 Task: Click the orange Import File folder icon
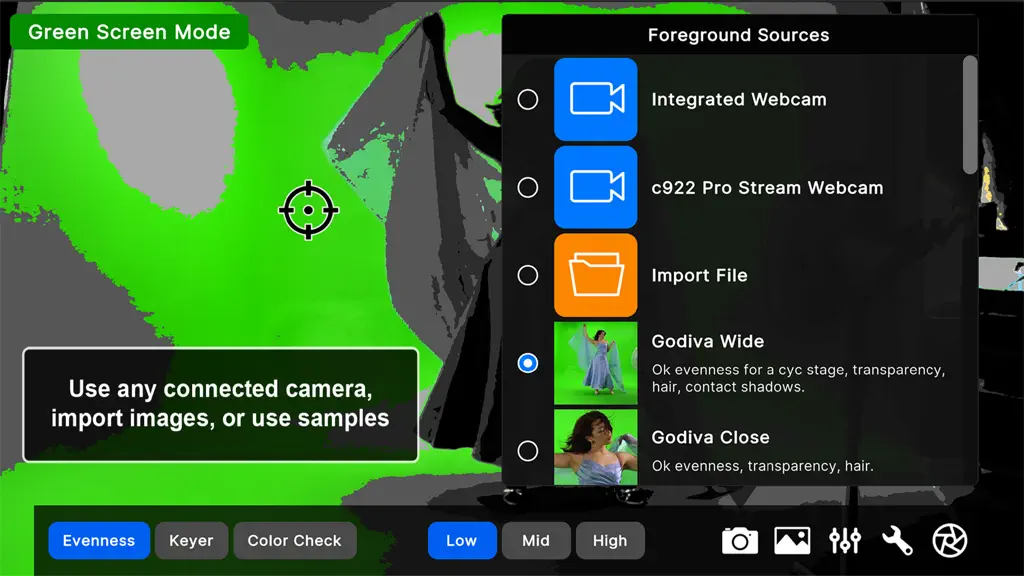(596, 275)
